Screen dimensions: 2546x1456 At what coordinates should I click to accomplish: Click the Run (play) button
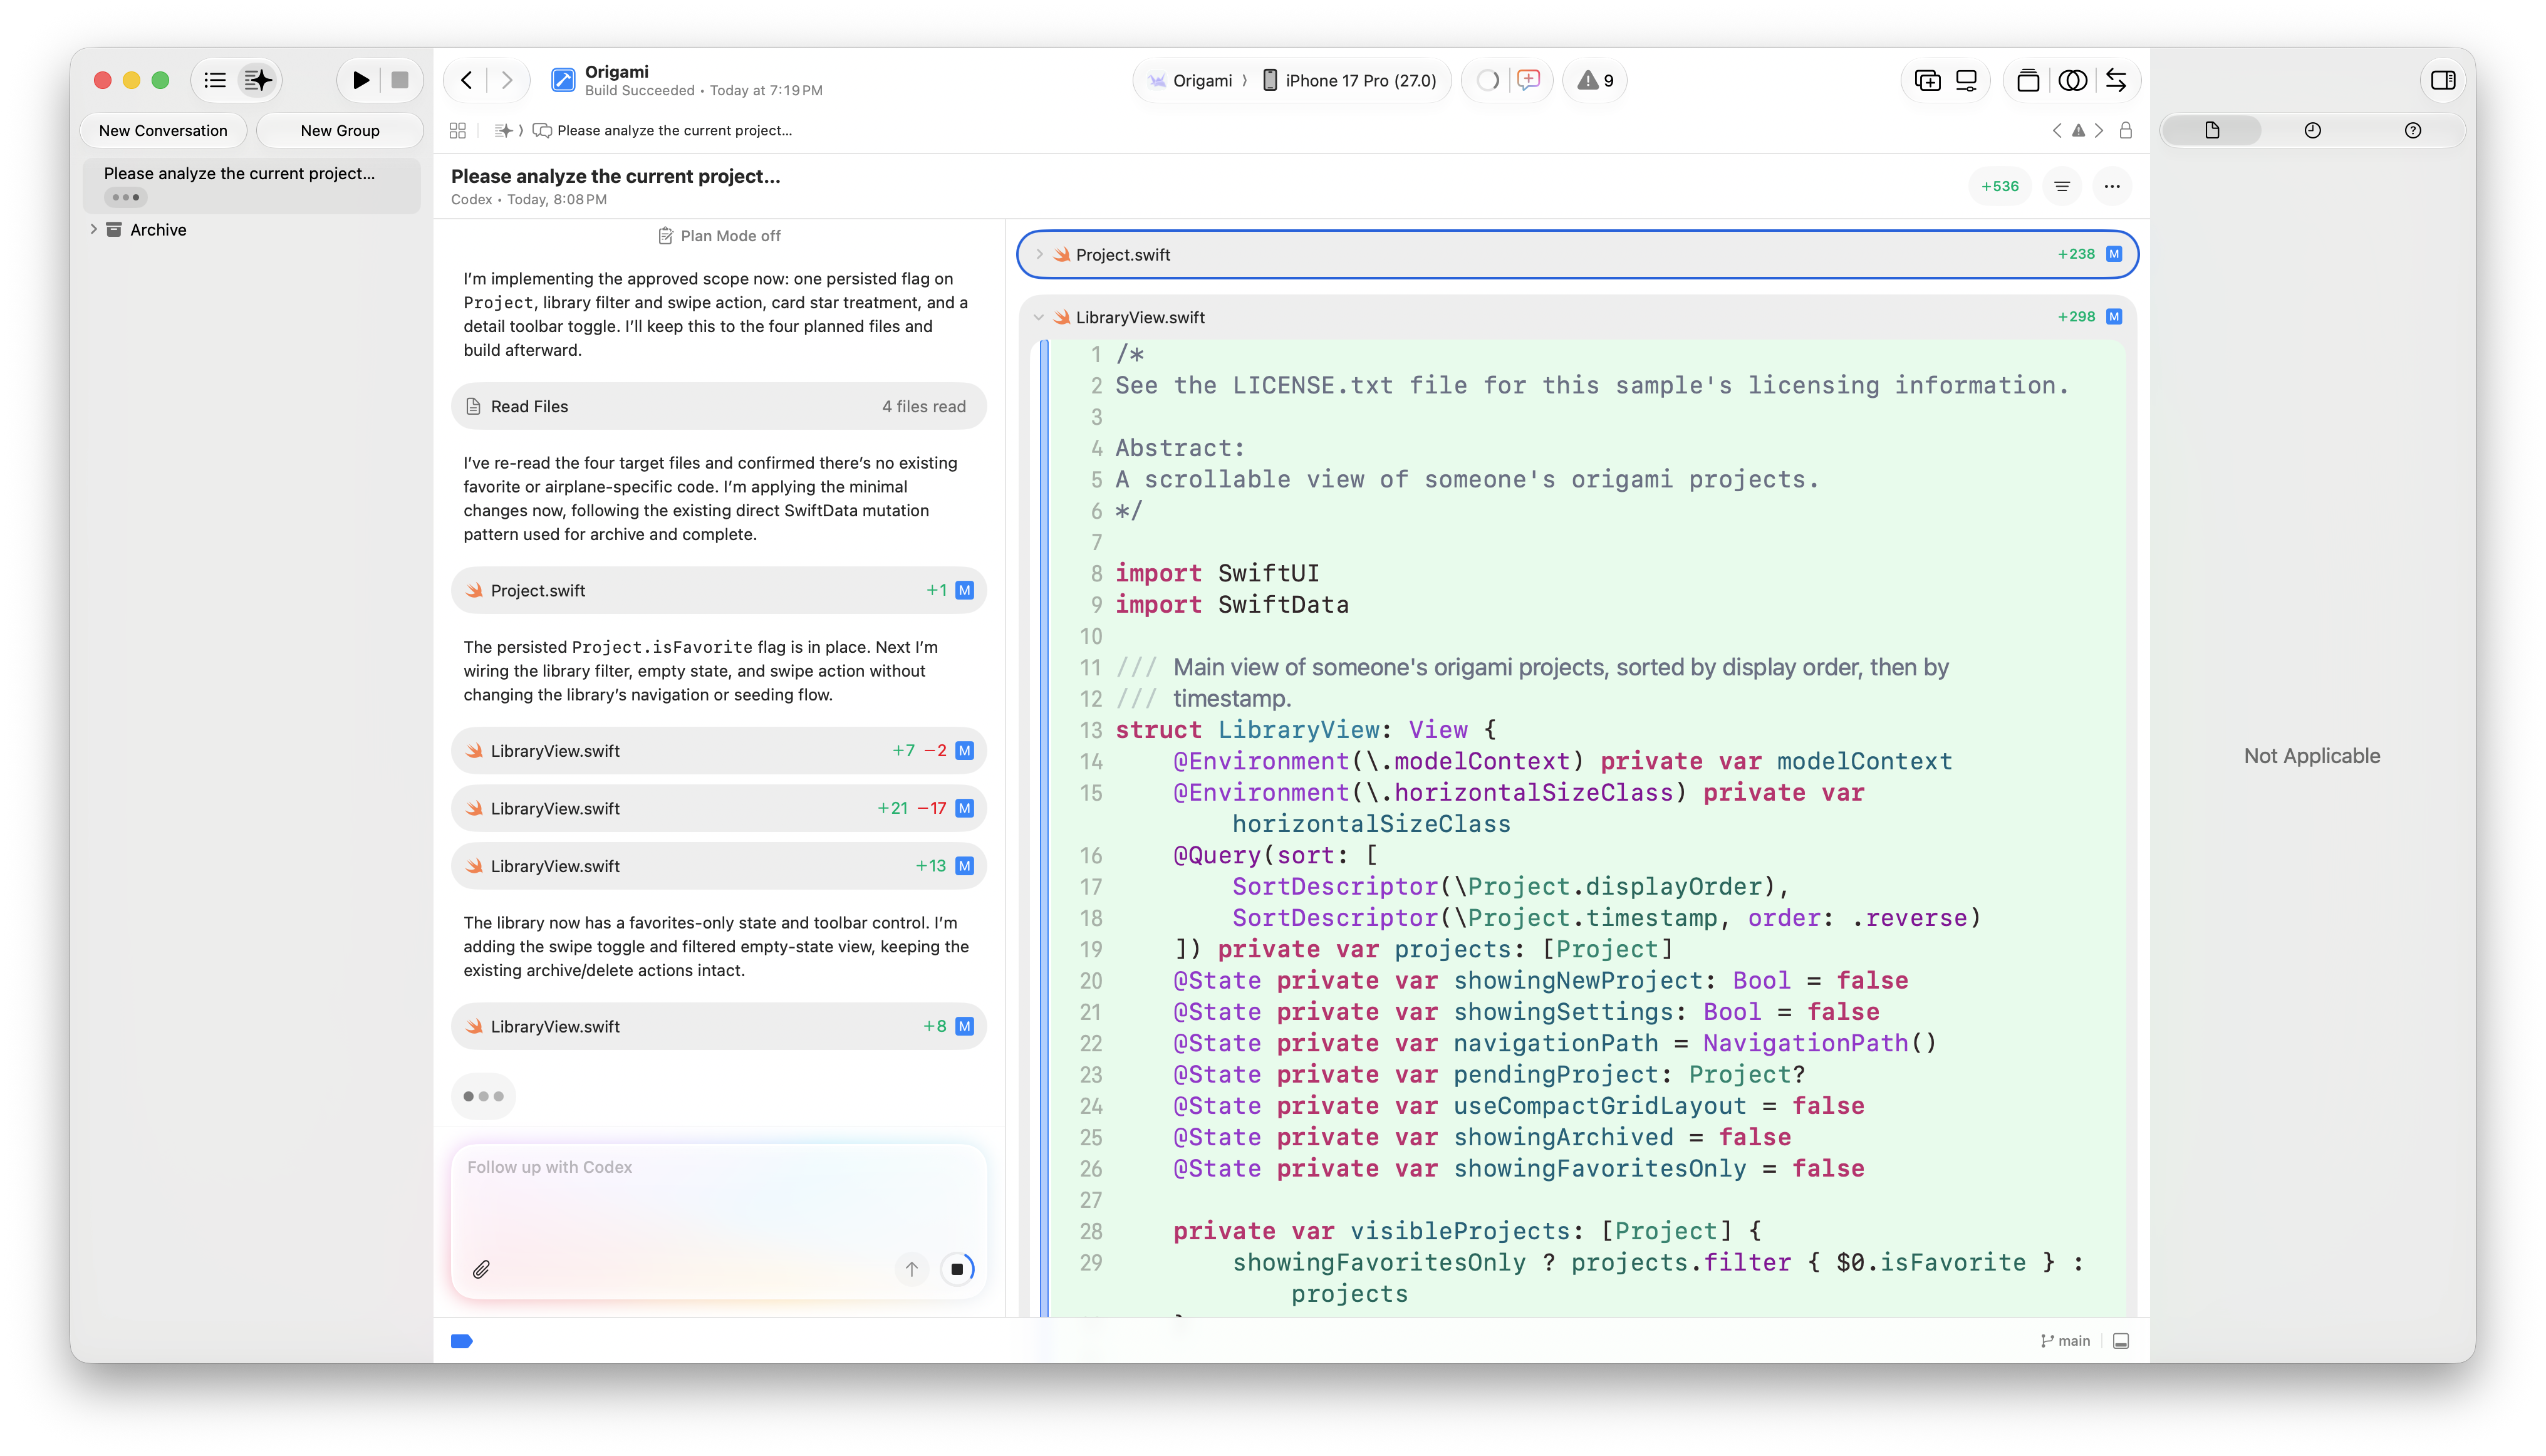coord(360,80)
